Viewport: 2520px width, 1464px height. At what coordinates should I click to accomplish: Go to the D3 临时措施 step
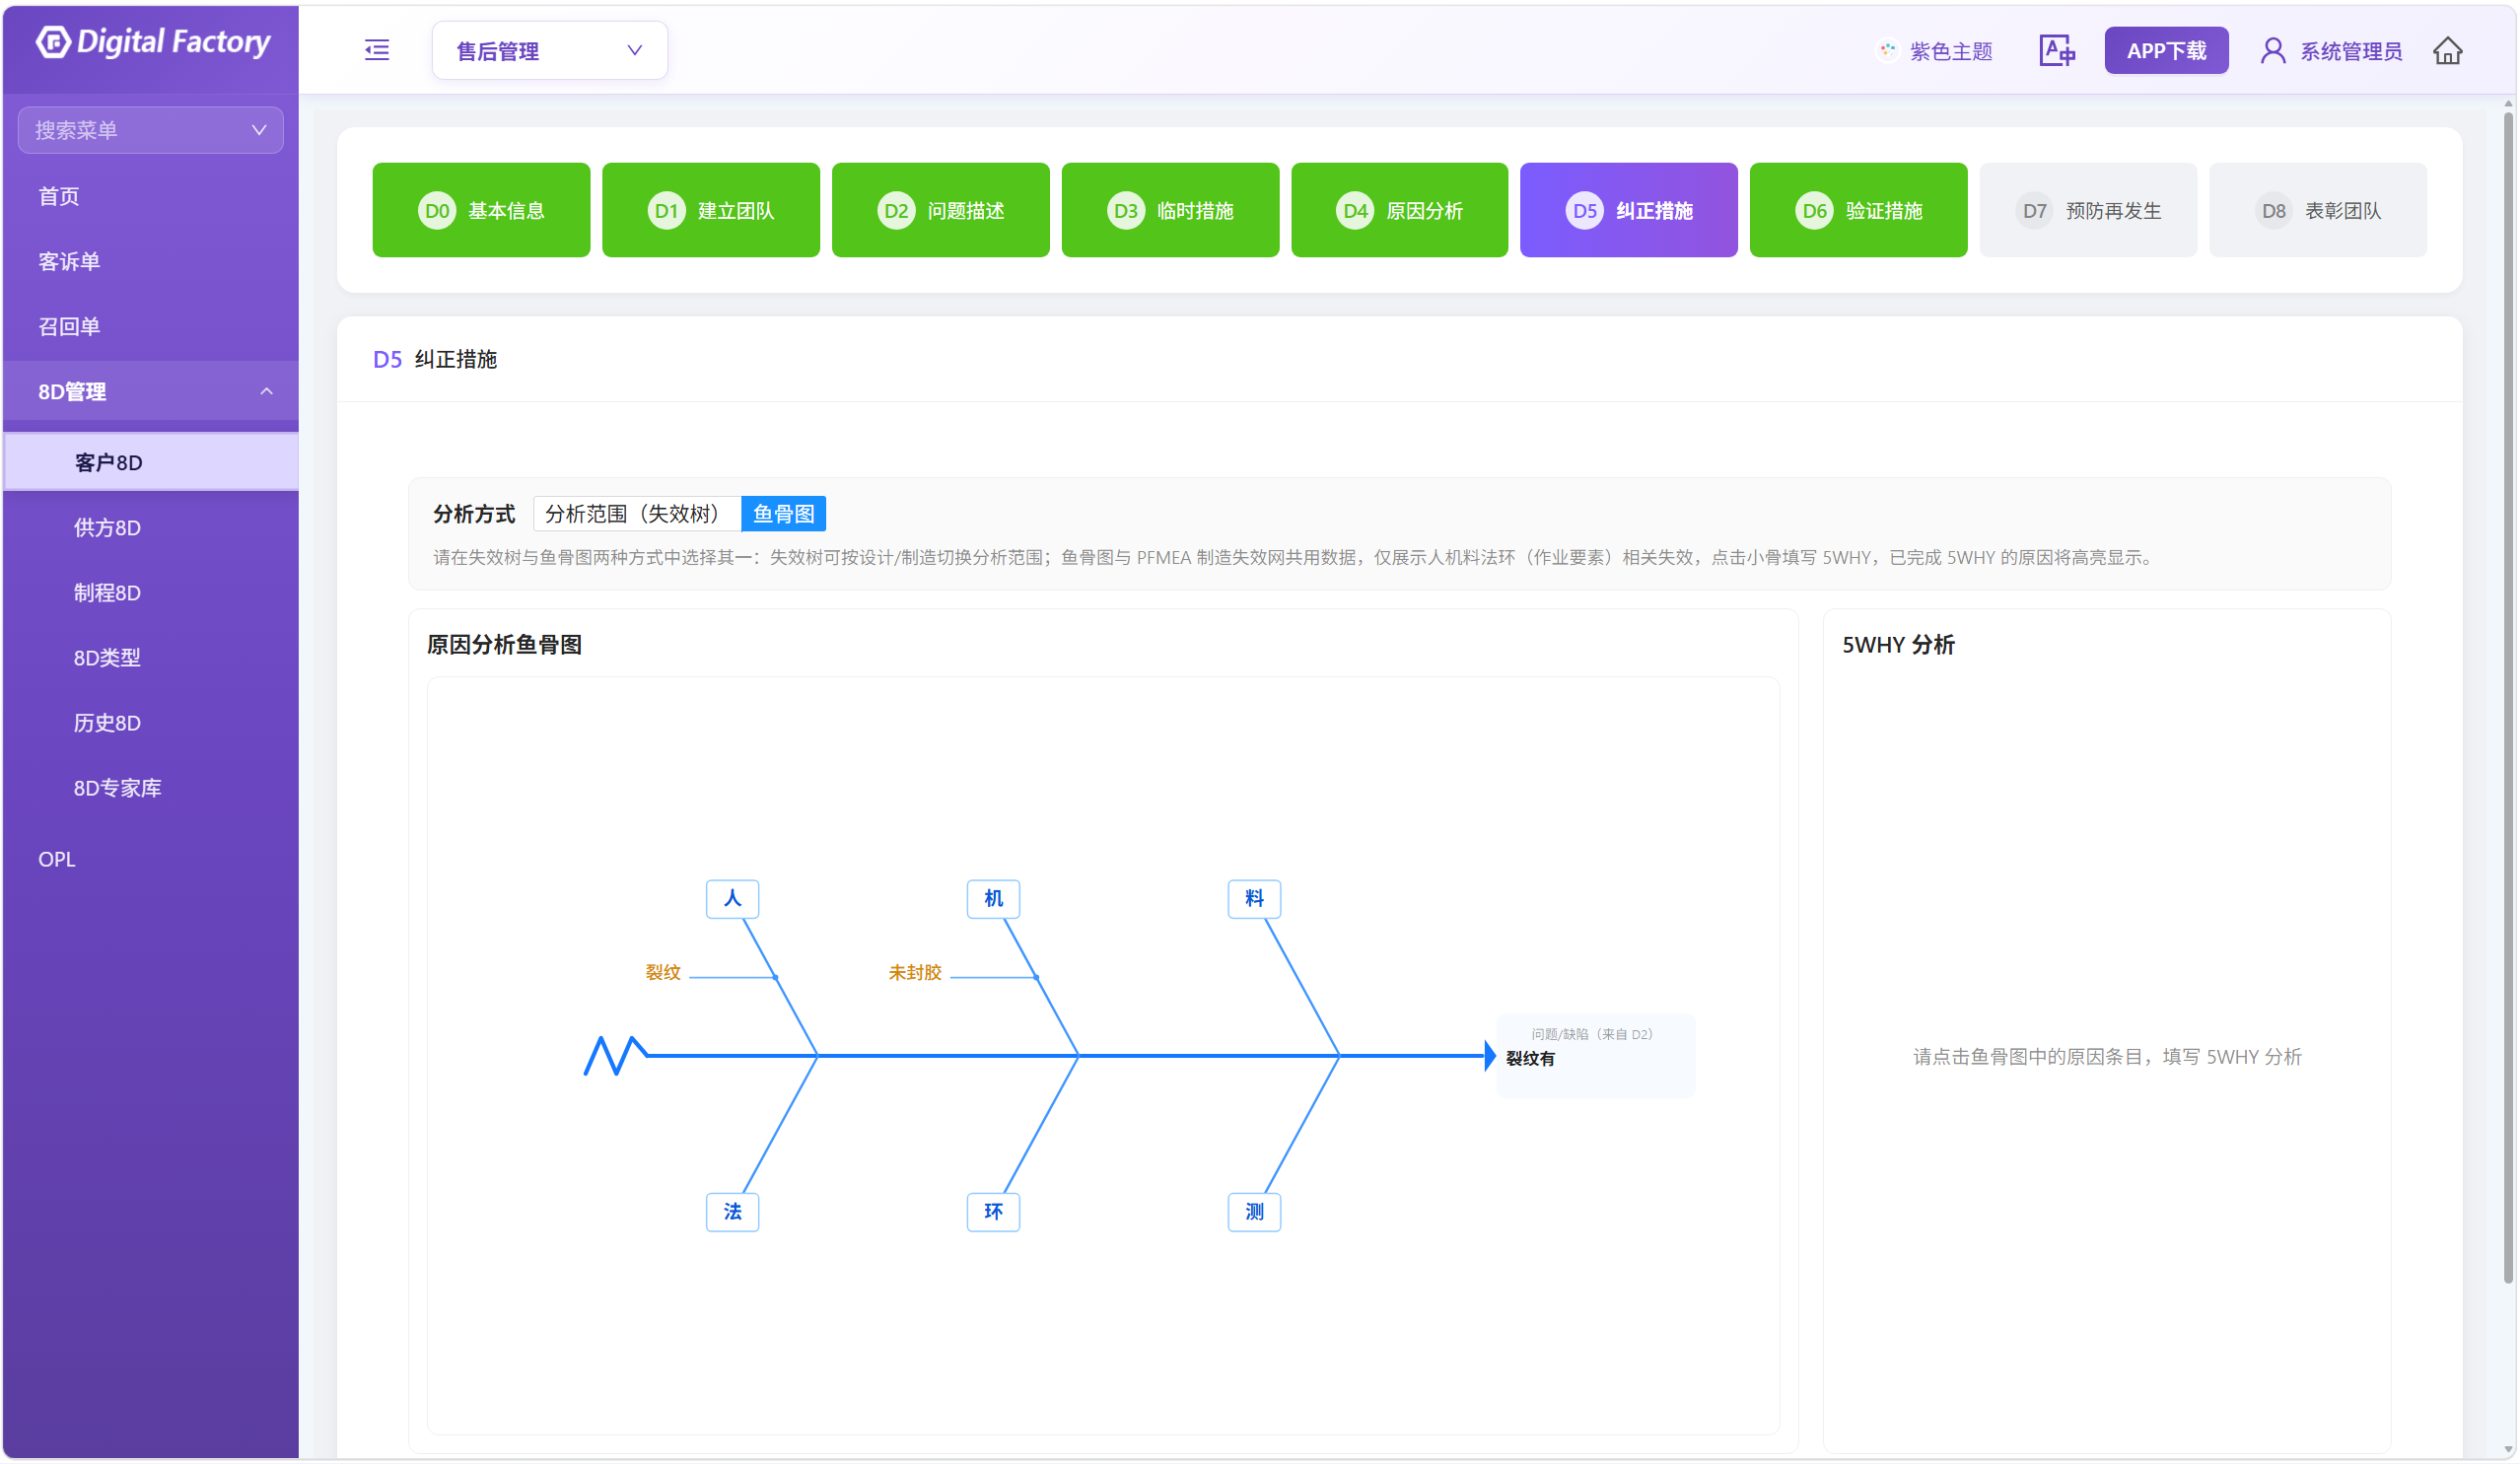click(1170, 210)
